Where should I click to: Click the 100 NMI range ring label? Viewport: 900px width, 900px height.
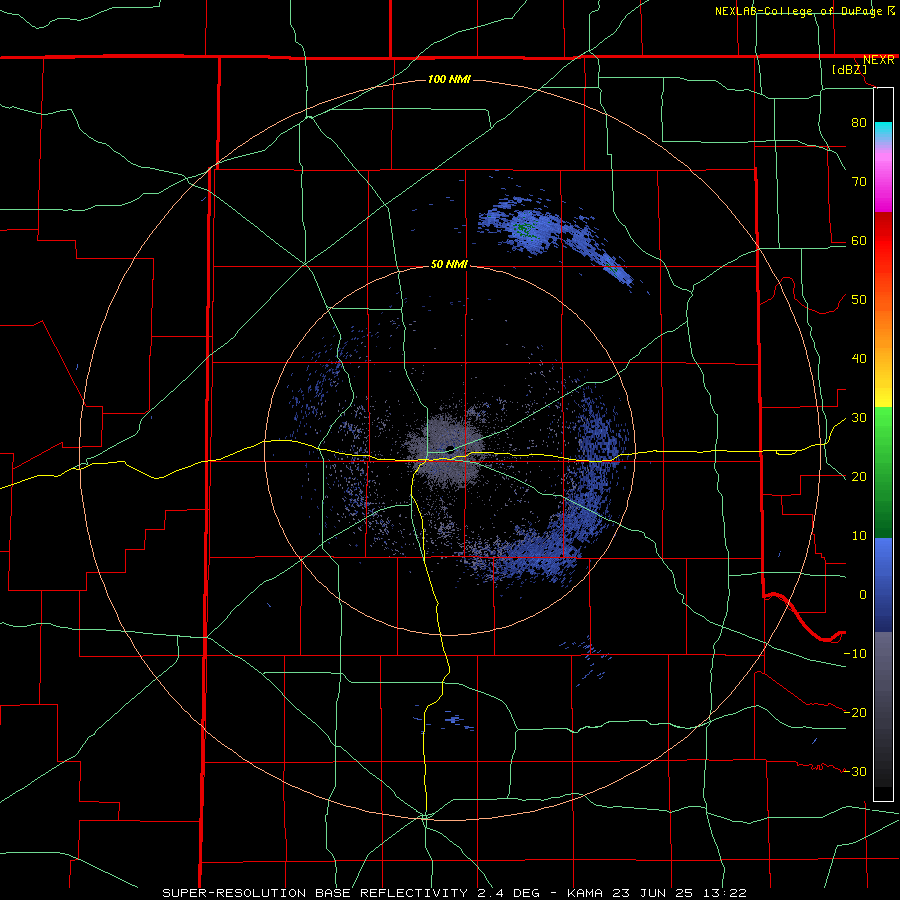click(x=449, y=79)
